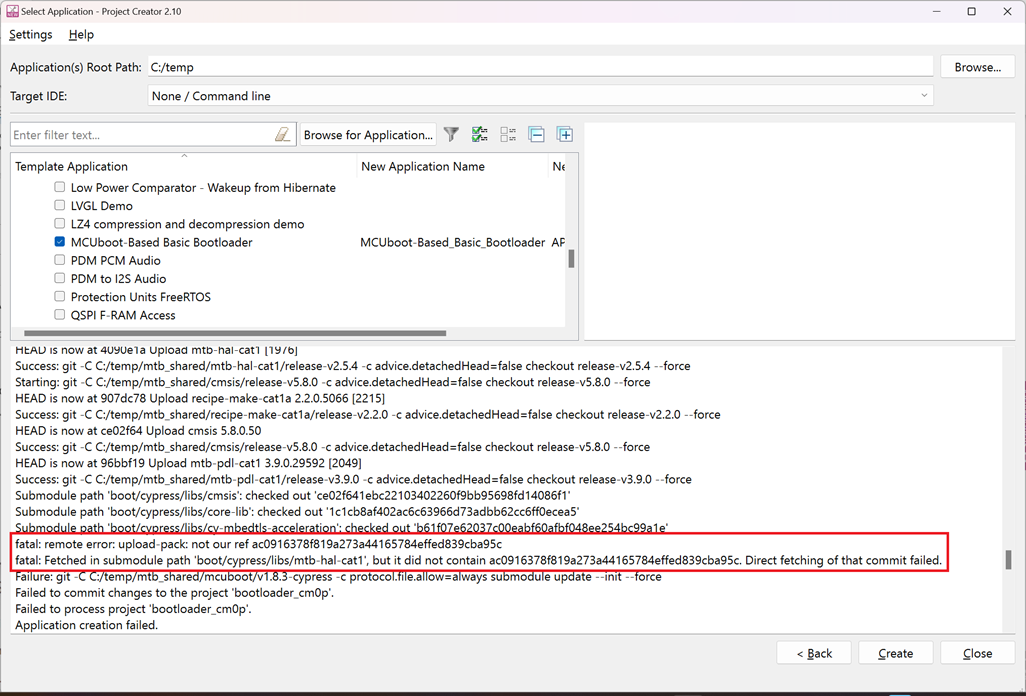Image resolution: width=1026 pixels, height=696 pixels.
Task: Open the Help menu
Action: 81,34
